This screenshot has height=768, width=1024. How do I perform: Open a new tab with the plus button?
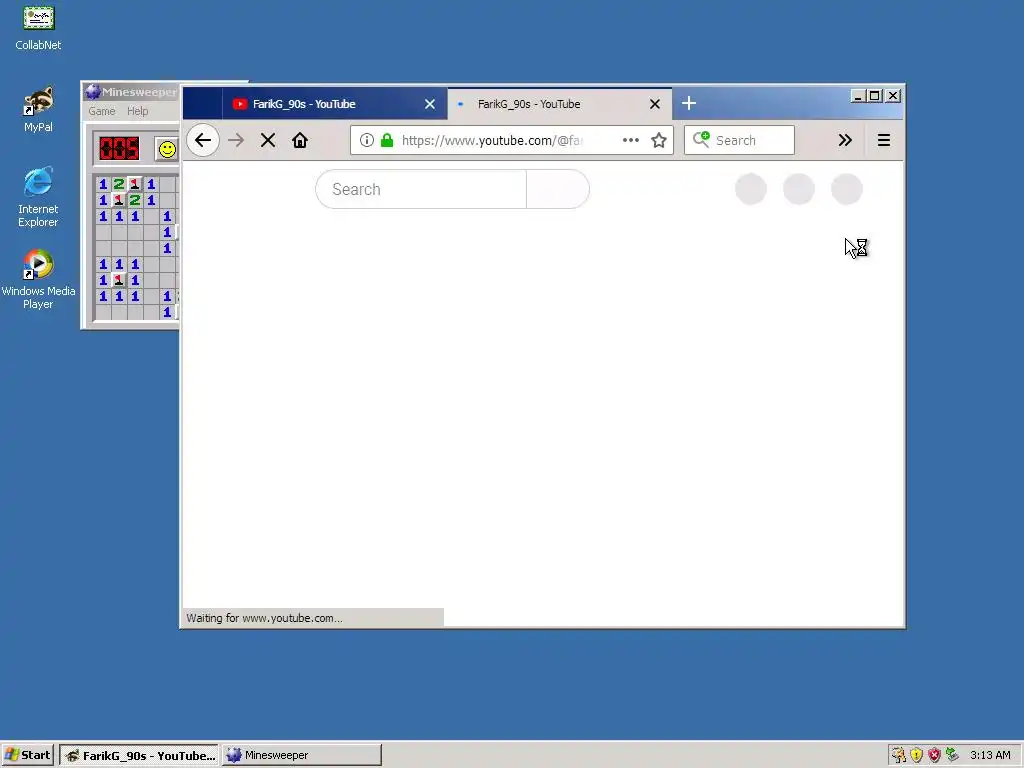(x=688, y=103)
